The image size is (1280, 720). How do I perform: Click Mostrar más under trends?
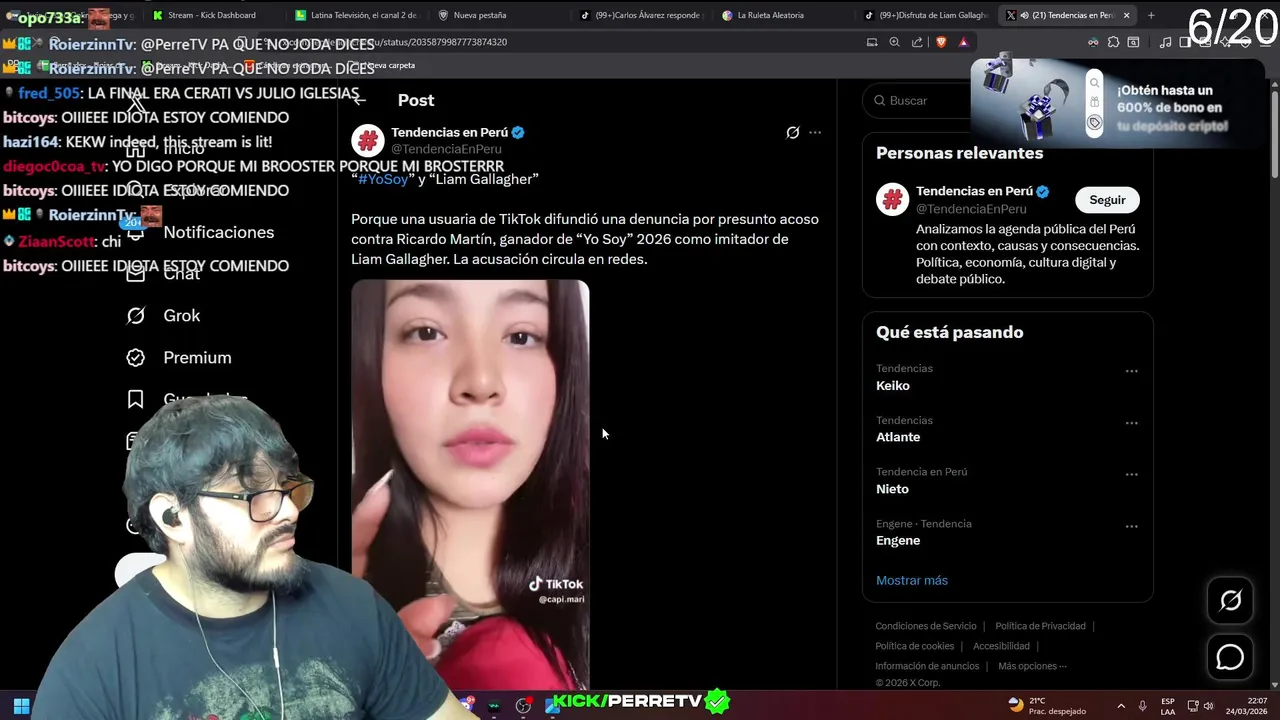coord(912,580)
